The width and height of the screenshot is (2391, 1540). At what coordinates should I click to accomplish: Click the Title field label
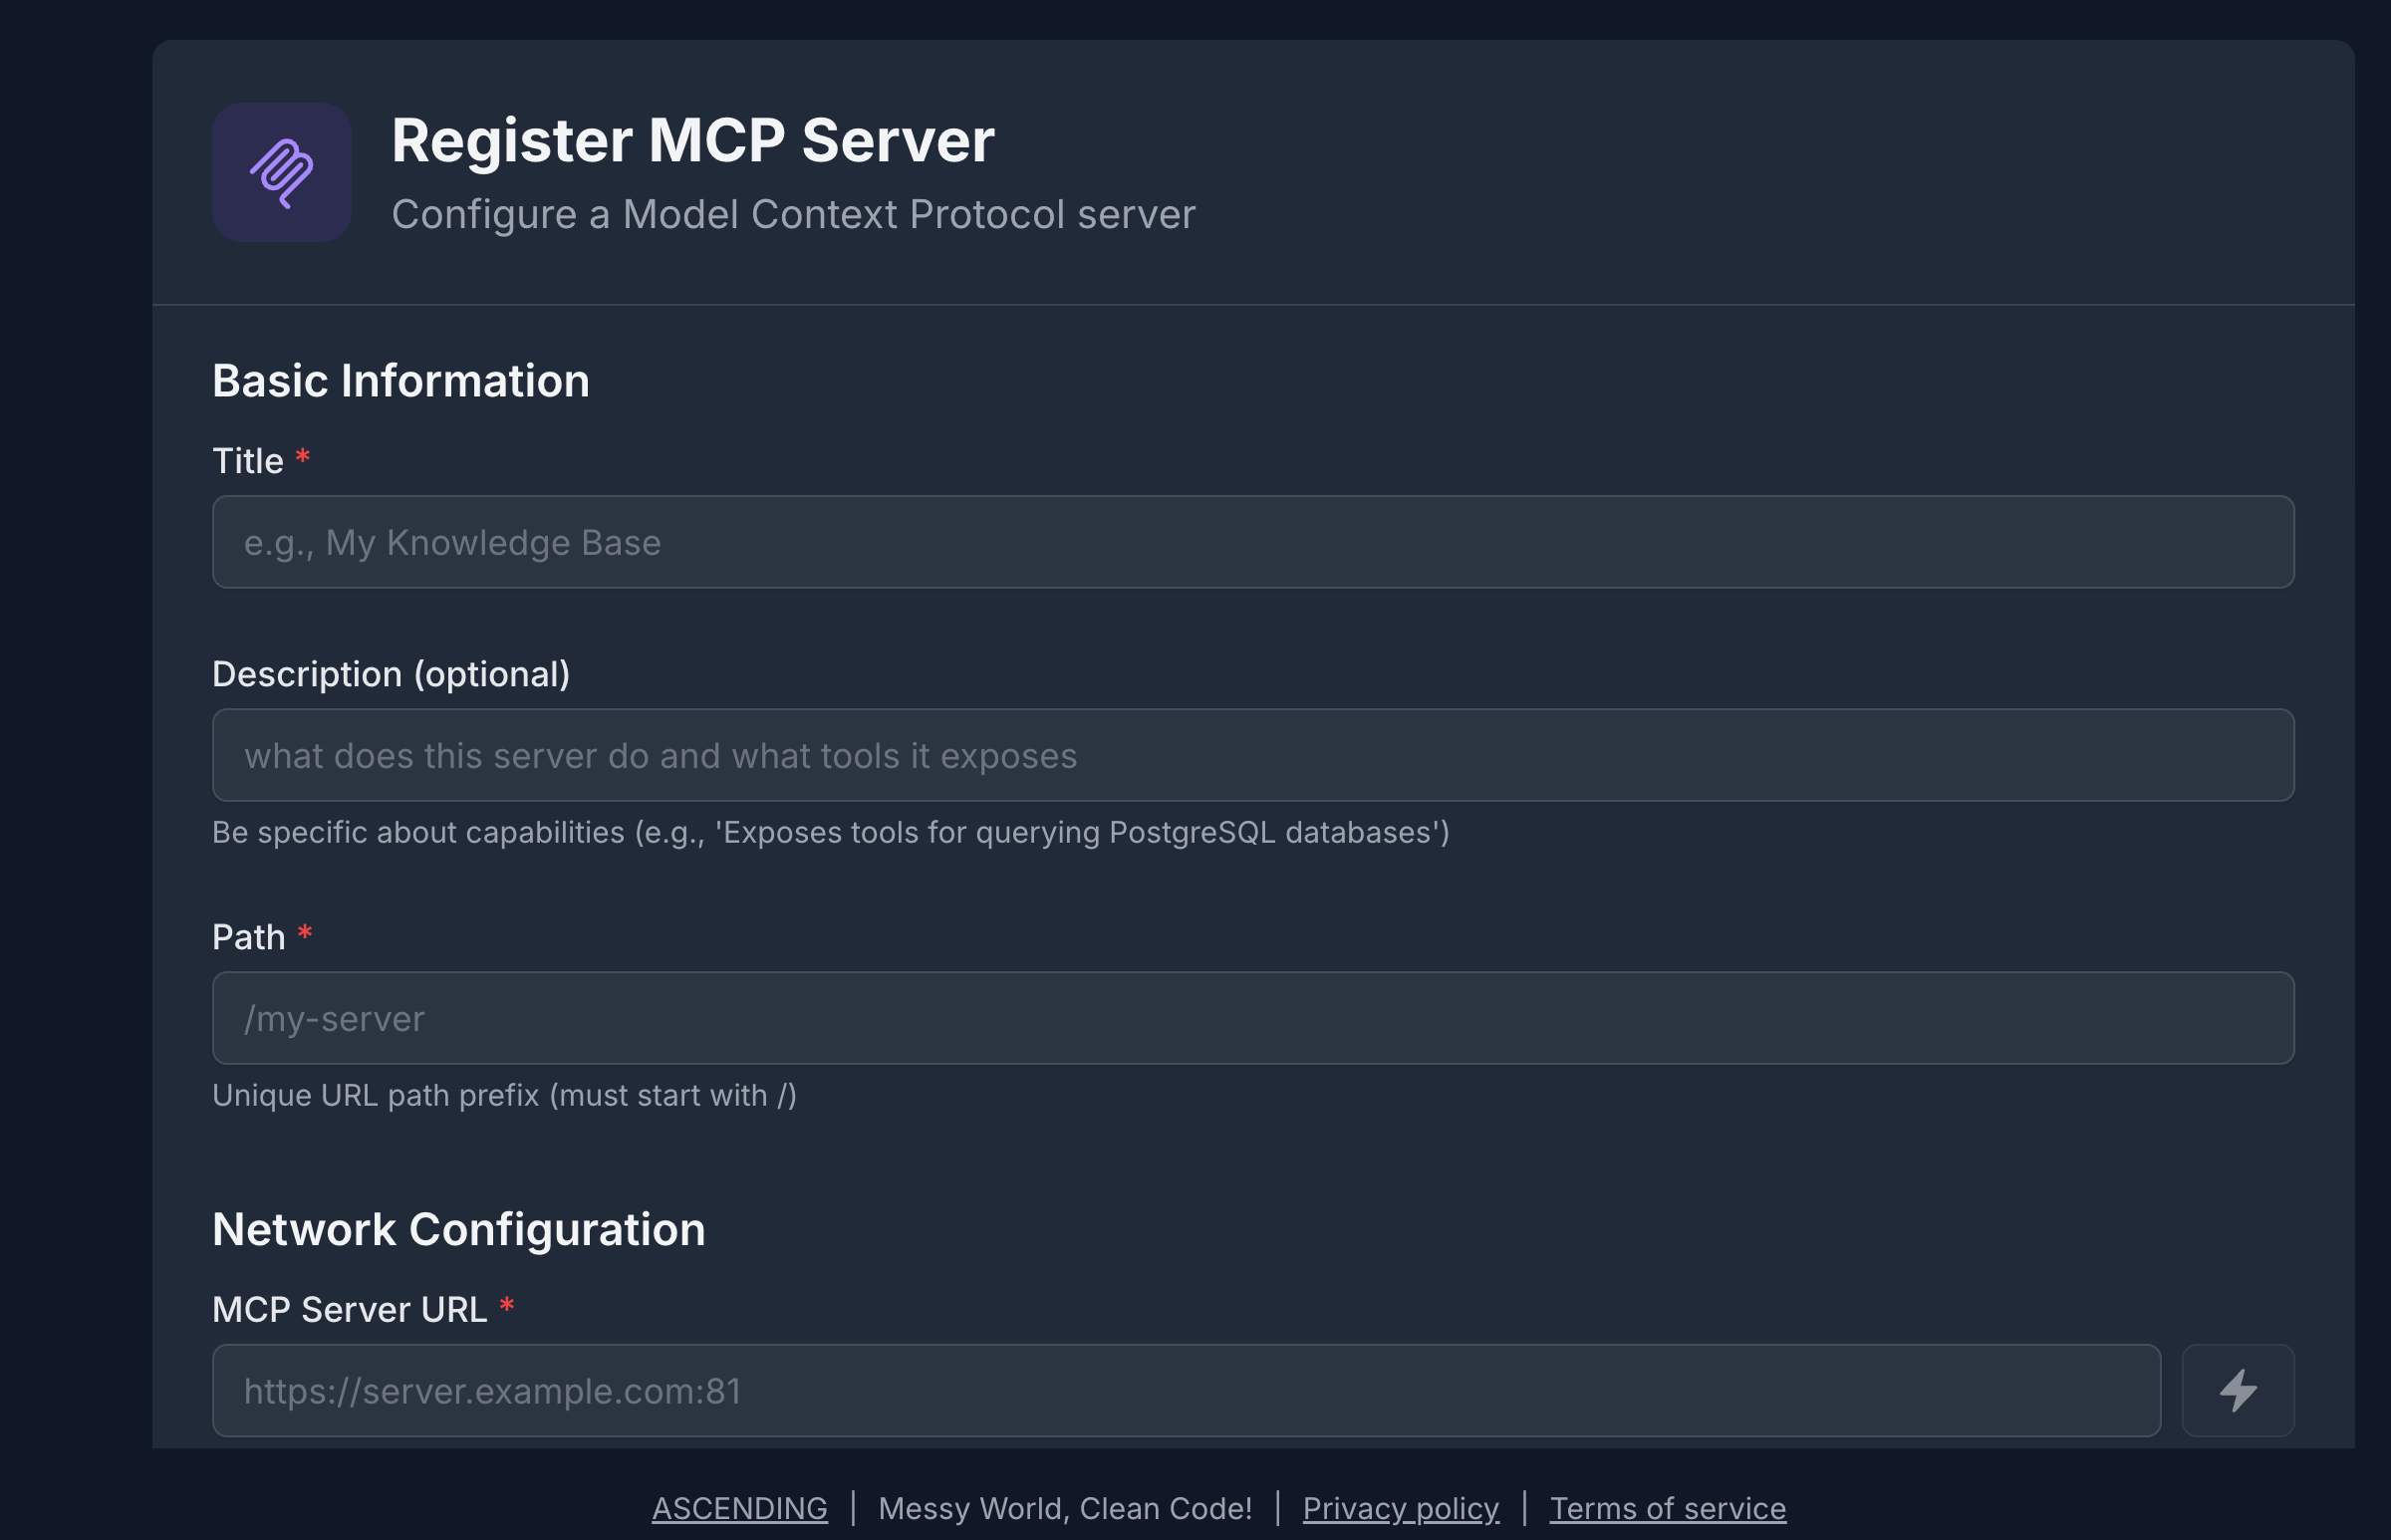coord(250,460)
